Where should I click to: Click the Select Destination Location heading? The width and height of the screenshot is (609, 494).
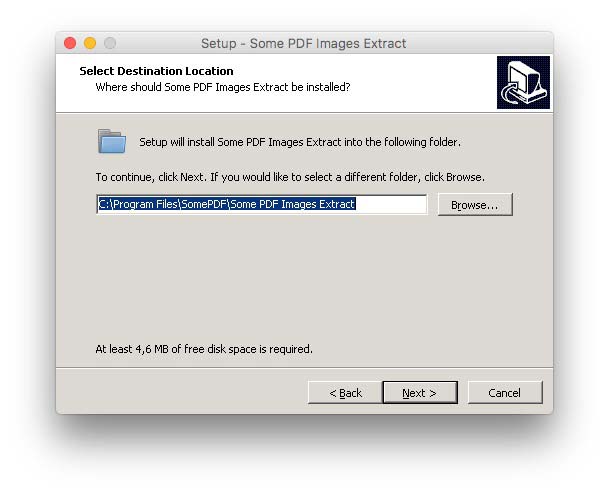point(156,71)
